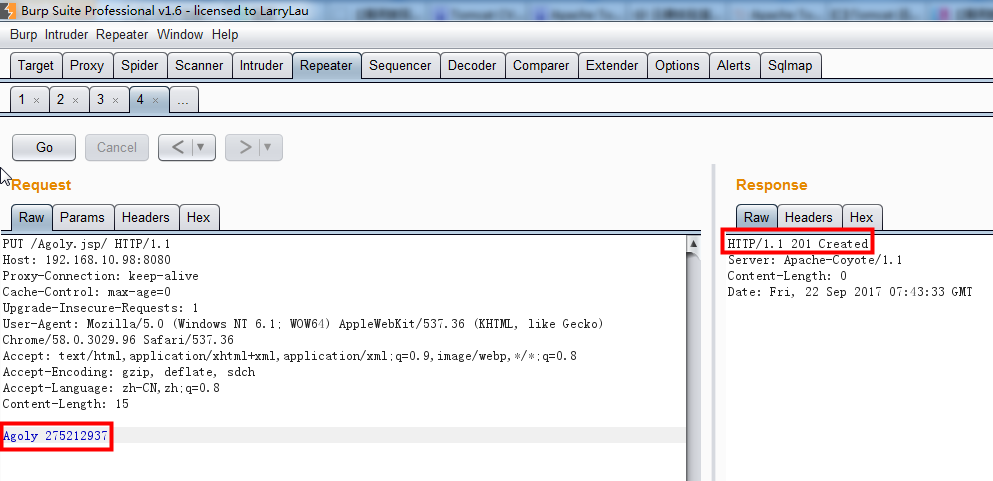The height and width of the screenshot is (481, 993).
Task: Click the Go button to send request
Action: (x=44, y=147)
